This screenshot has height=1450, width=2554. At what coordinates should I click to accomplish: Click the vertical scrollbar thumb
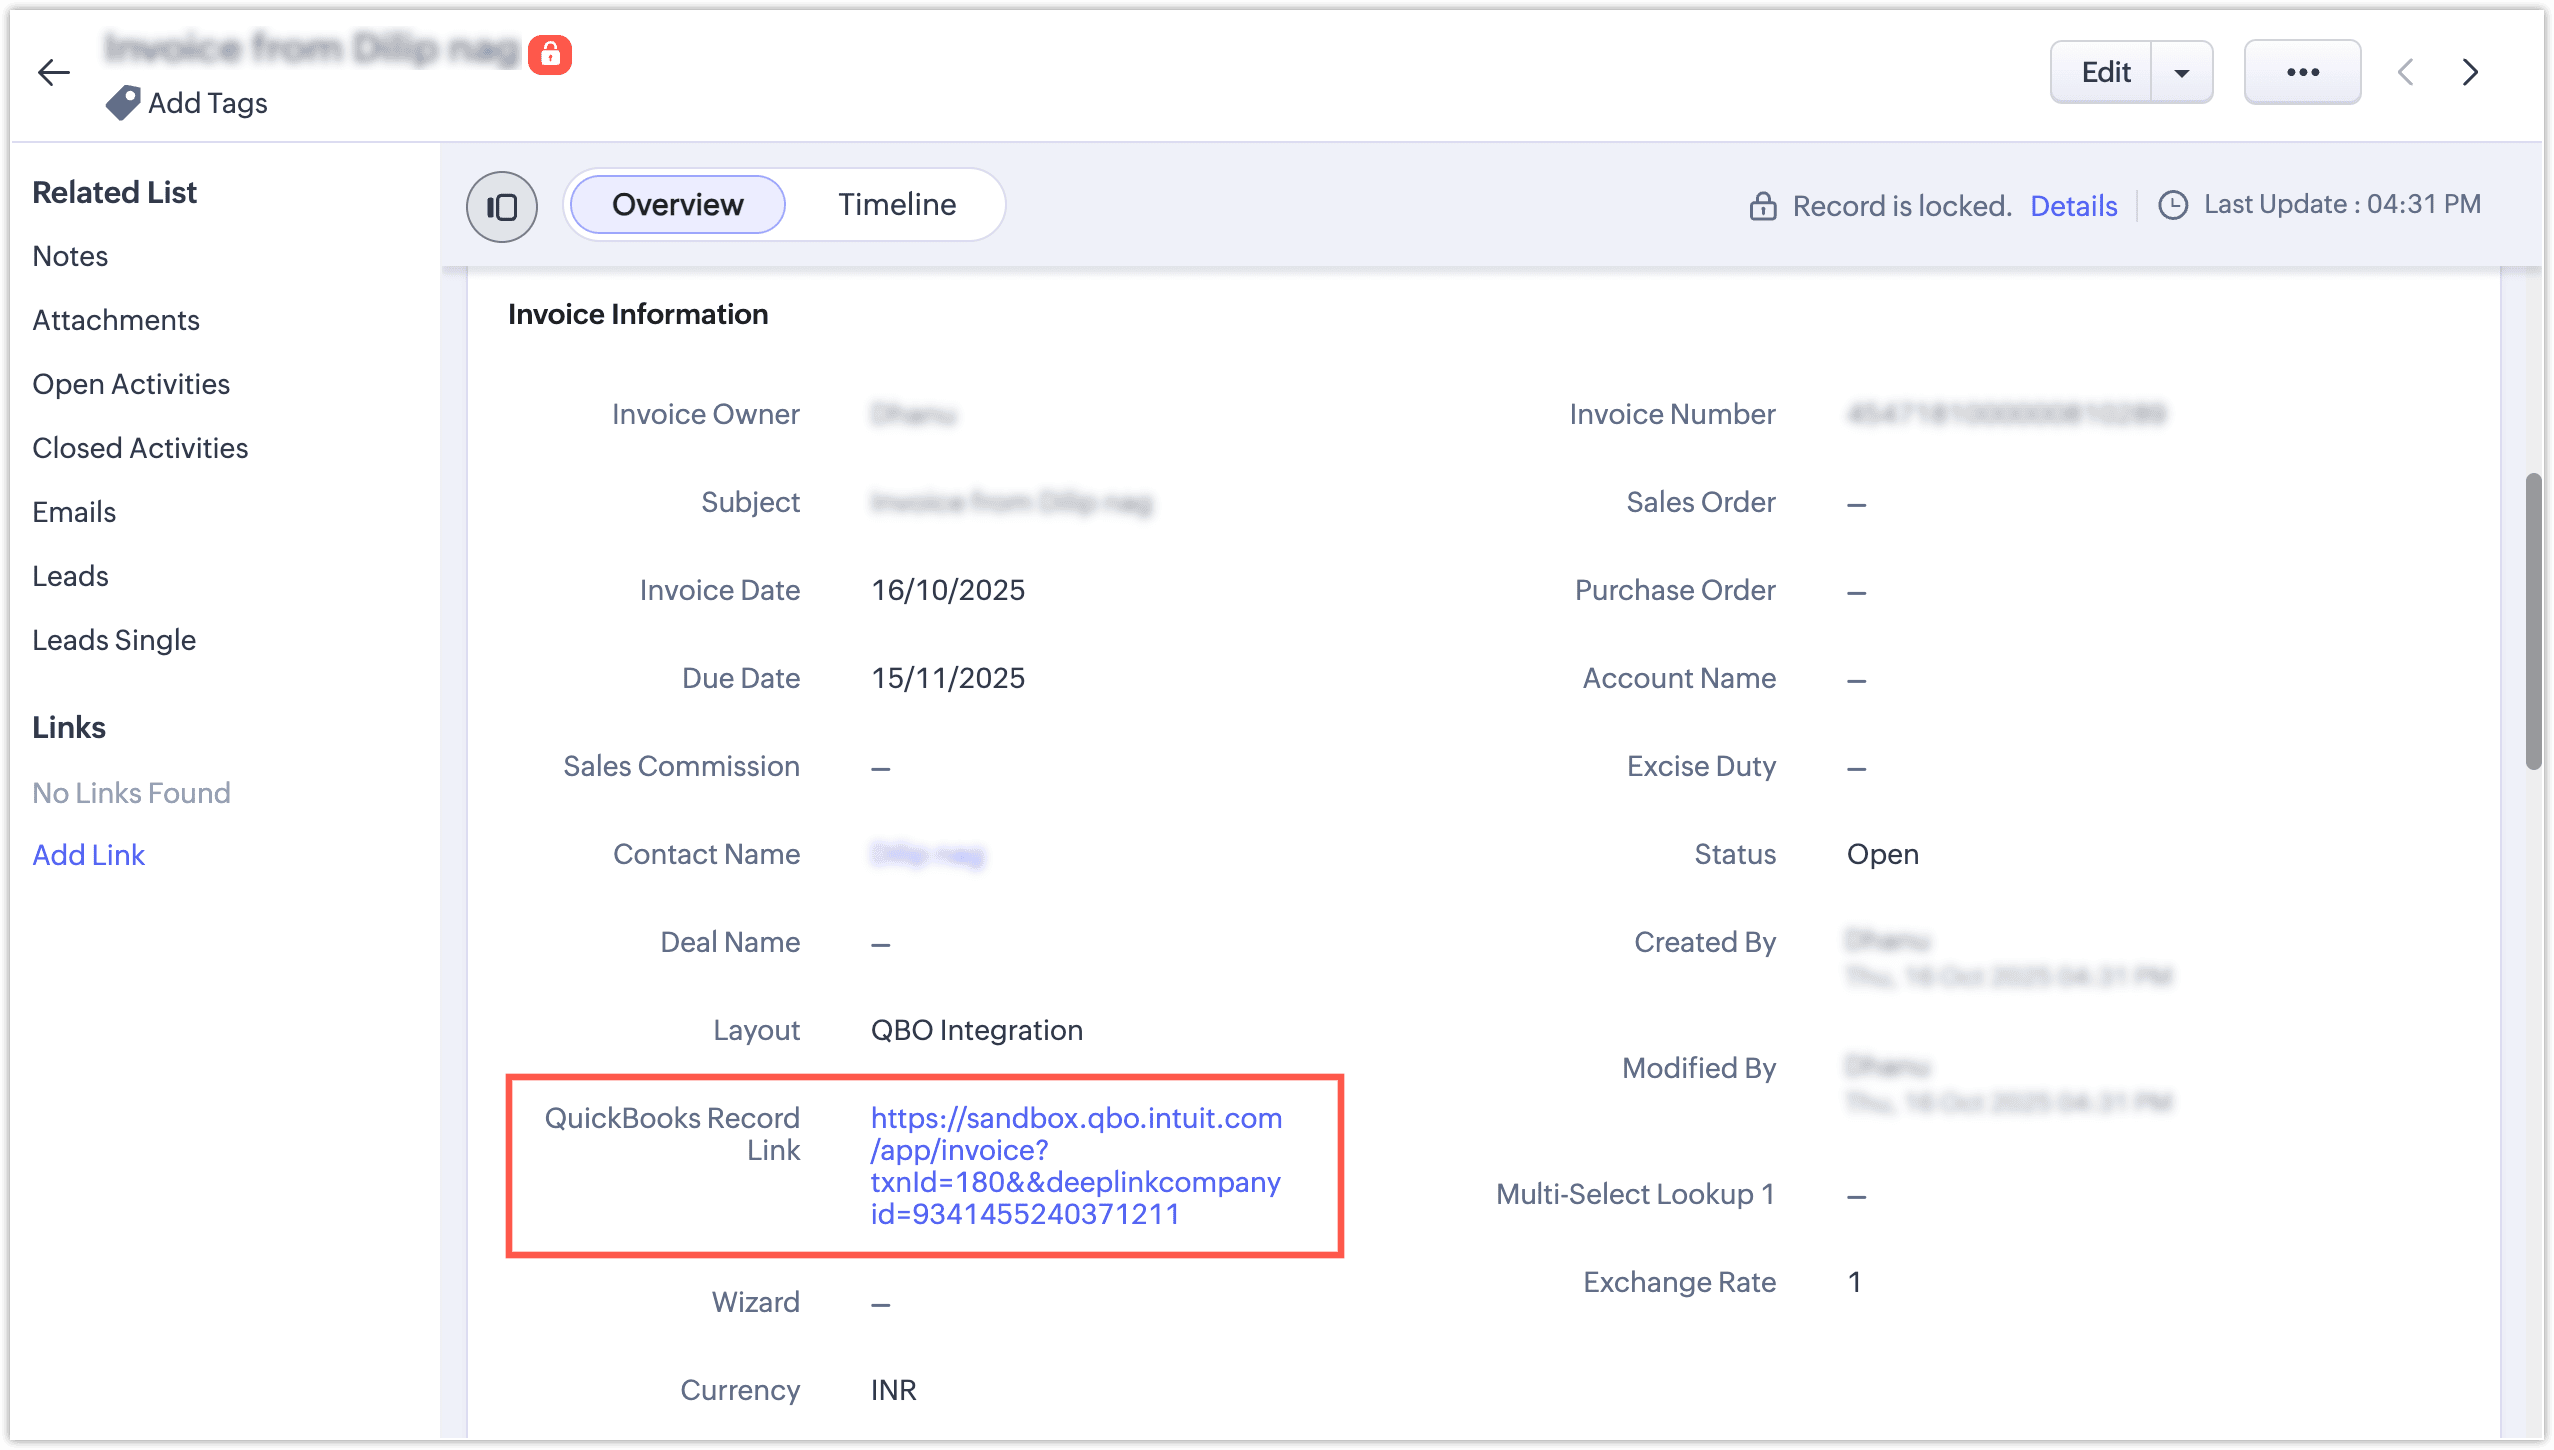(x=2532, y=622)
